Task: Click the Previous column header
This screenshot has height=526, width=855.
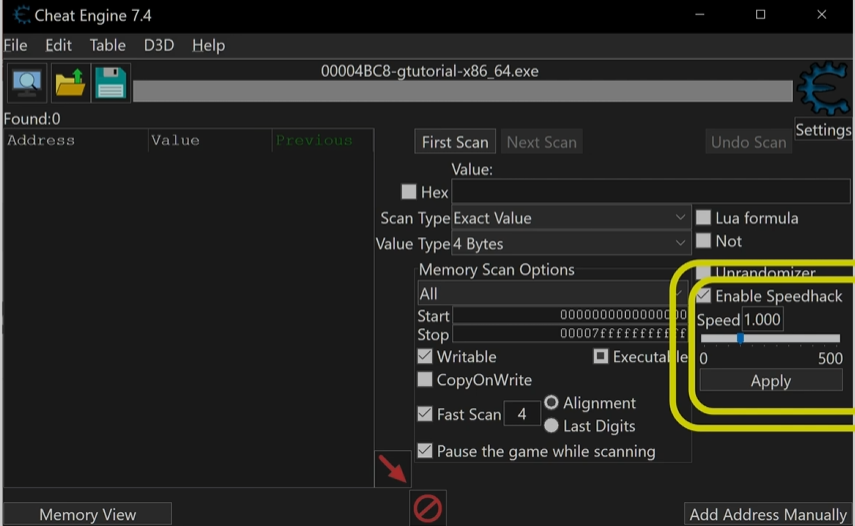Action: click(322, 140)
